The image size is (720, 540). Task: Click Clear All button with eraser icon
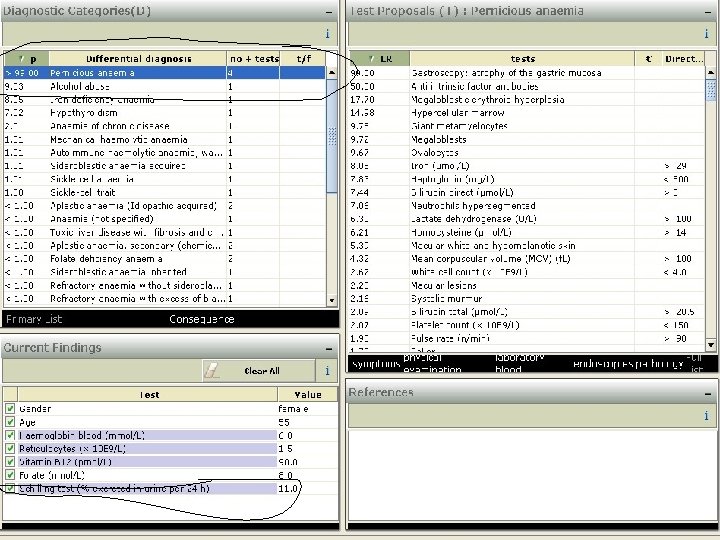[x=259, y=371]
